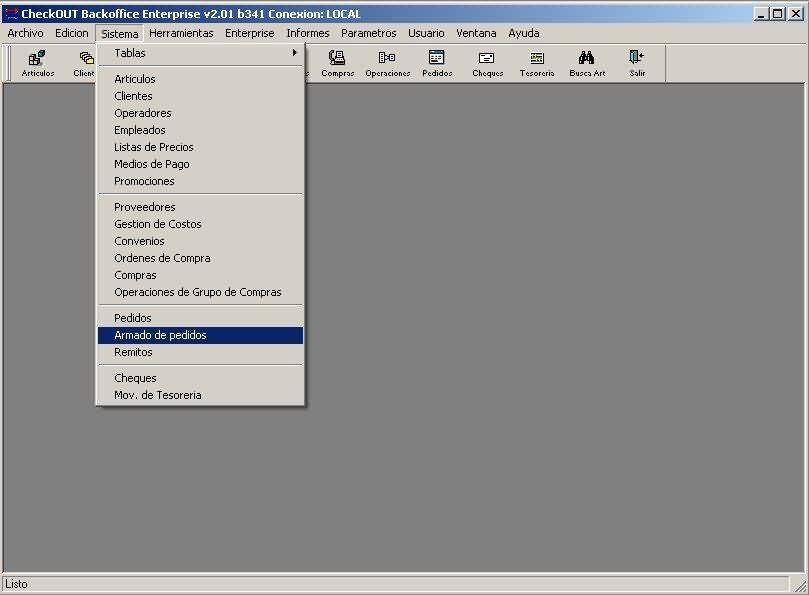
Task: Open the Usuario menu
Action: (426, 33)
